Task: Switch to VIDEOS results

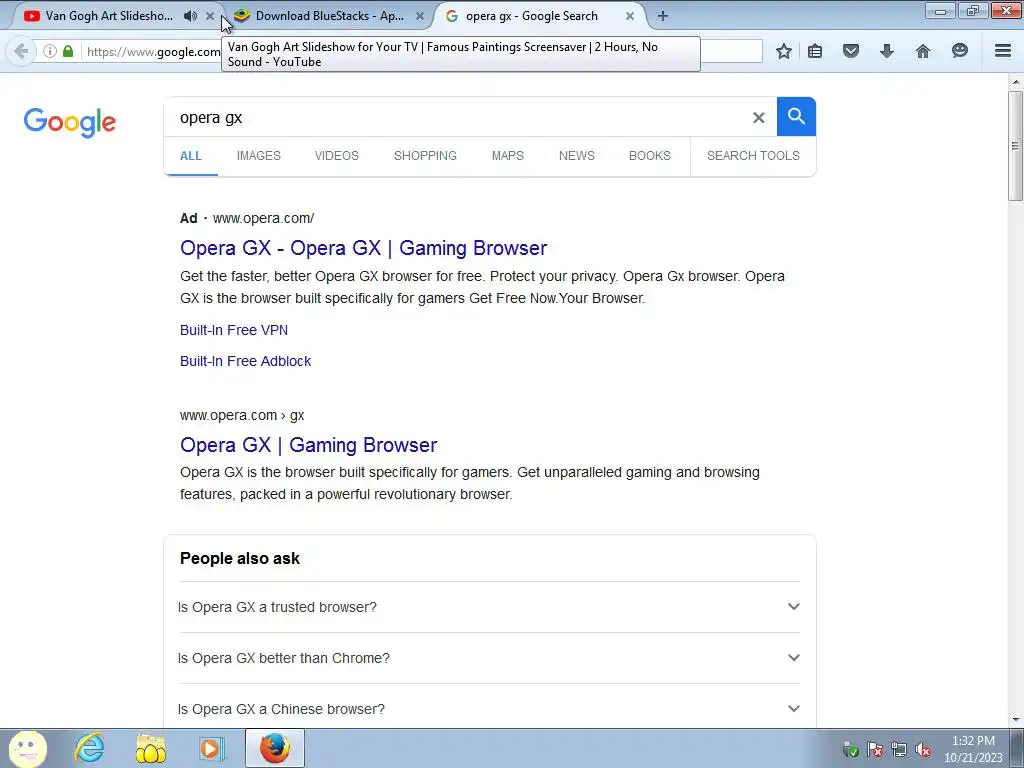Action: (337, 155)
